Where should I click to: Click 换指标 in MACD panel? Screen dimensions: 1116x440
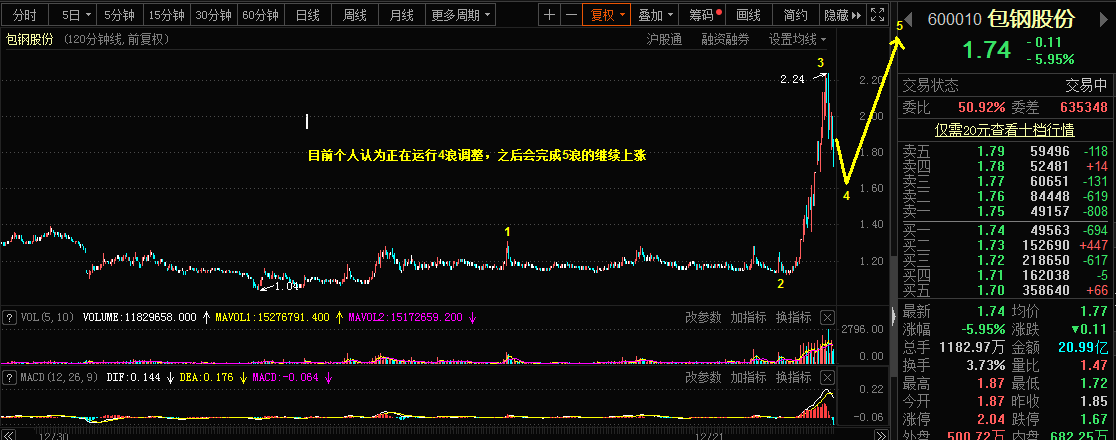[794, 377]
